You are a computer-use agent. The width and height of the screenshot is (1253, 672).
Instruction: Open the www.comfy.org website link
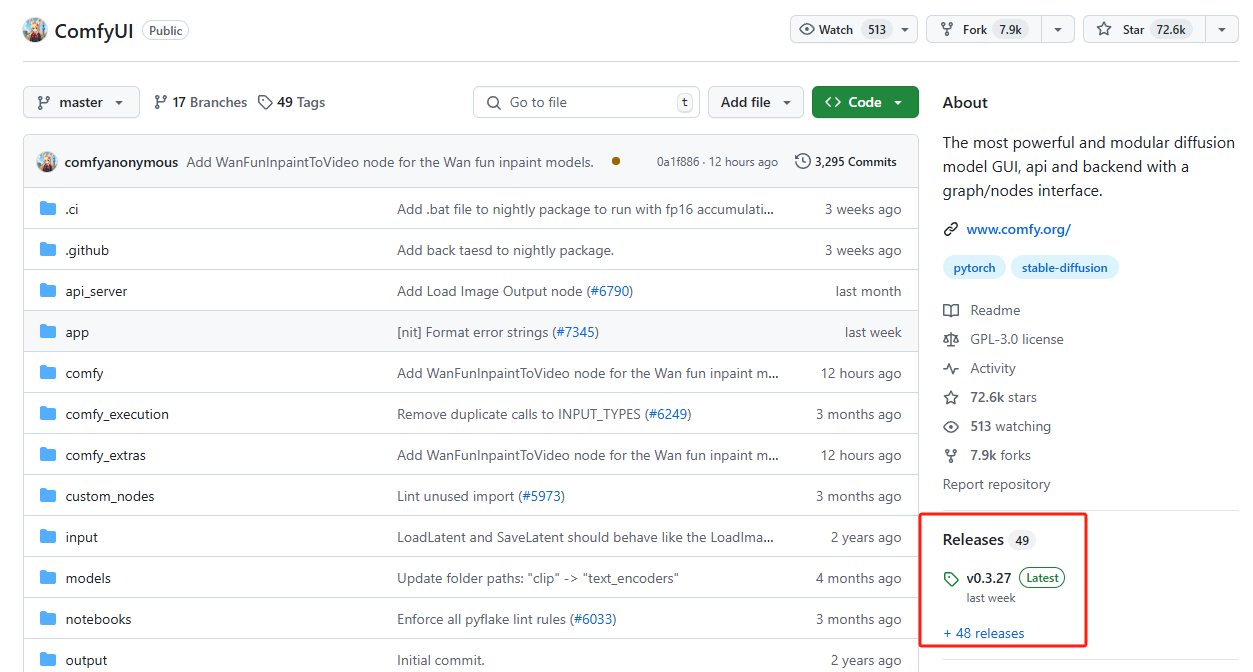(1018, 229)
